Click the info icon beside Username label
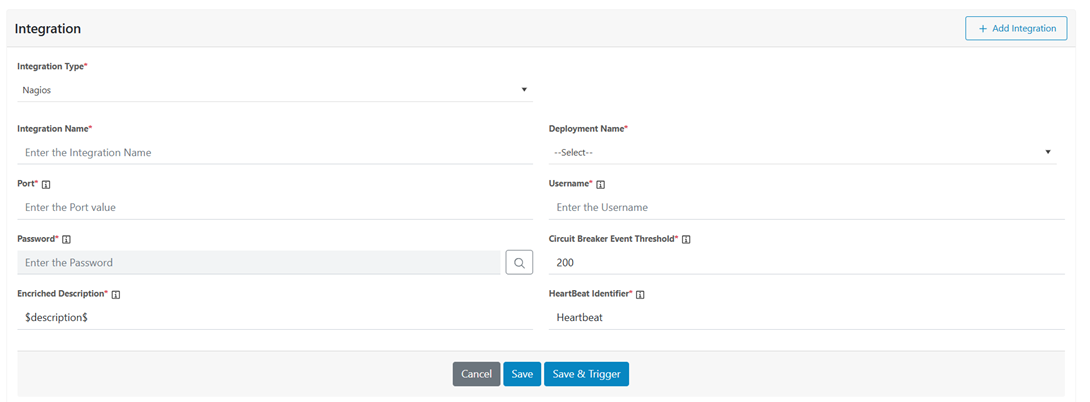 (x=601, y=185)
